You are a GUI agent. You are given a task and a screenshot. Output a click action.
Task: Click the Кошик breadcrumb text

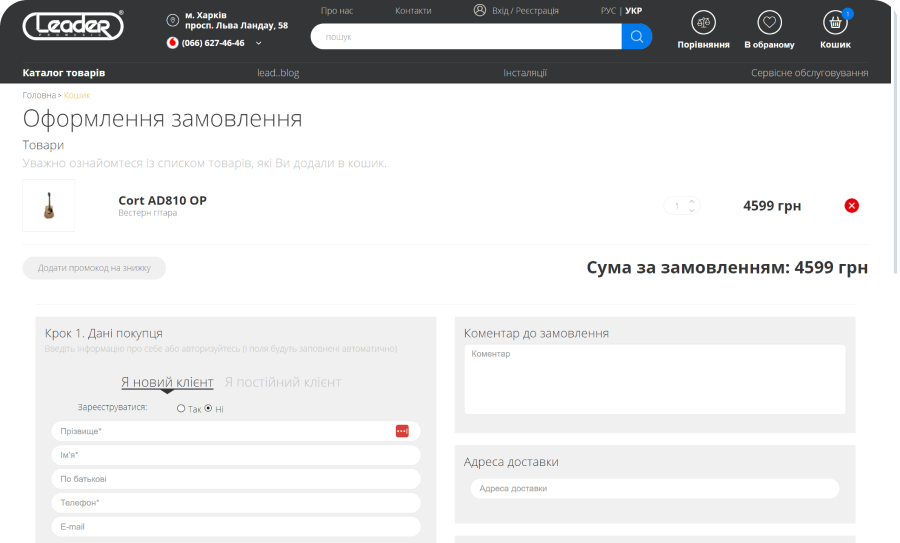77,95
